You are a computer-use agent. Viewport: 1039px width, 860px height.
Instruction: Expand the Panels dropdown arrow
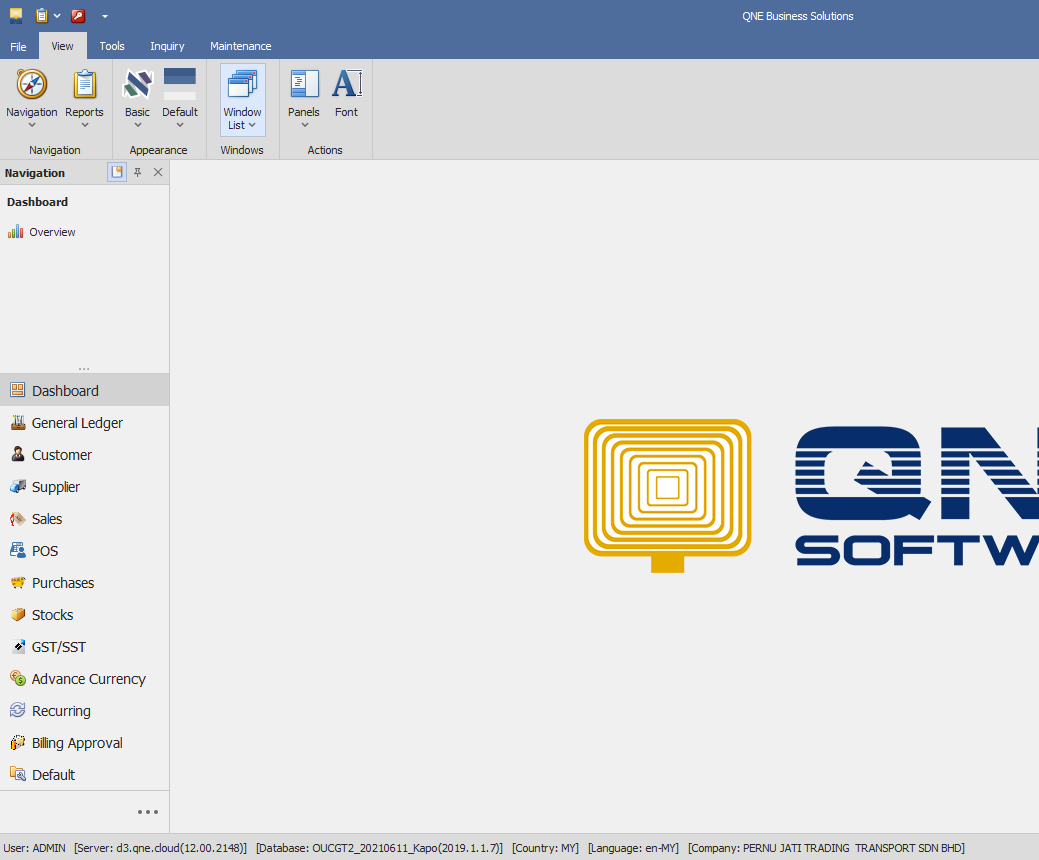[305, 125]
